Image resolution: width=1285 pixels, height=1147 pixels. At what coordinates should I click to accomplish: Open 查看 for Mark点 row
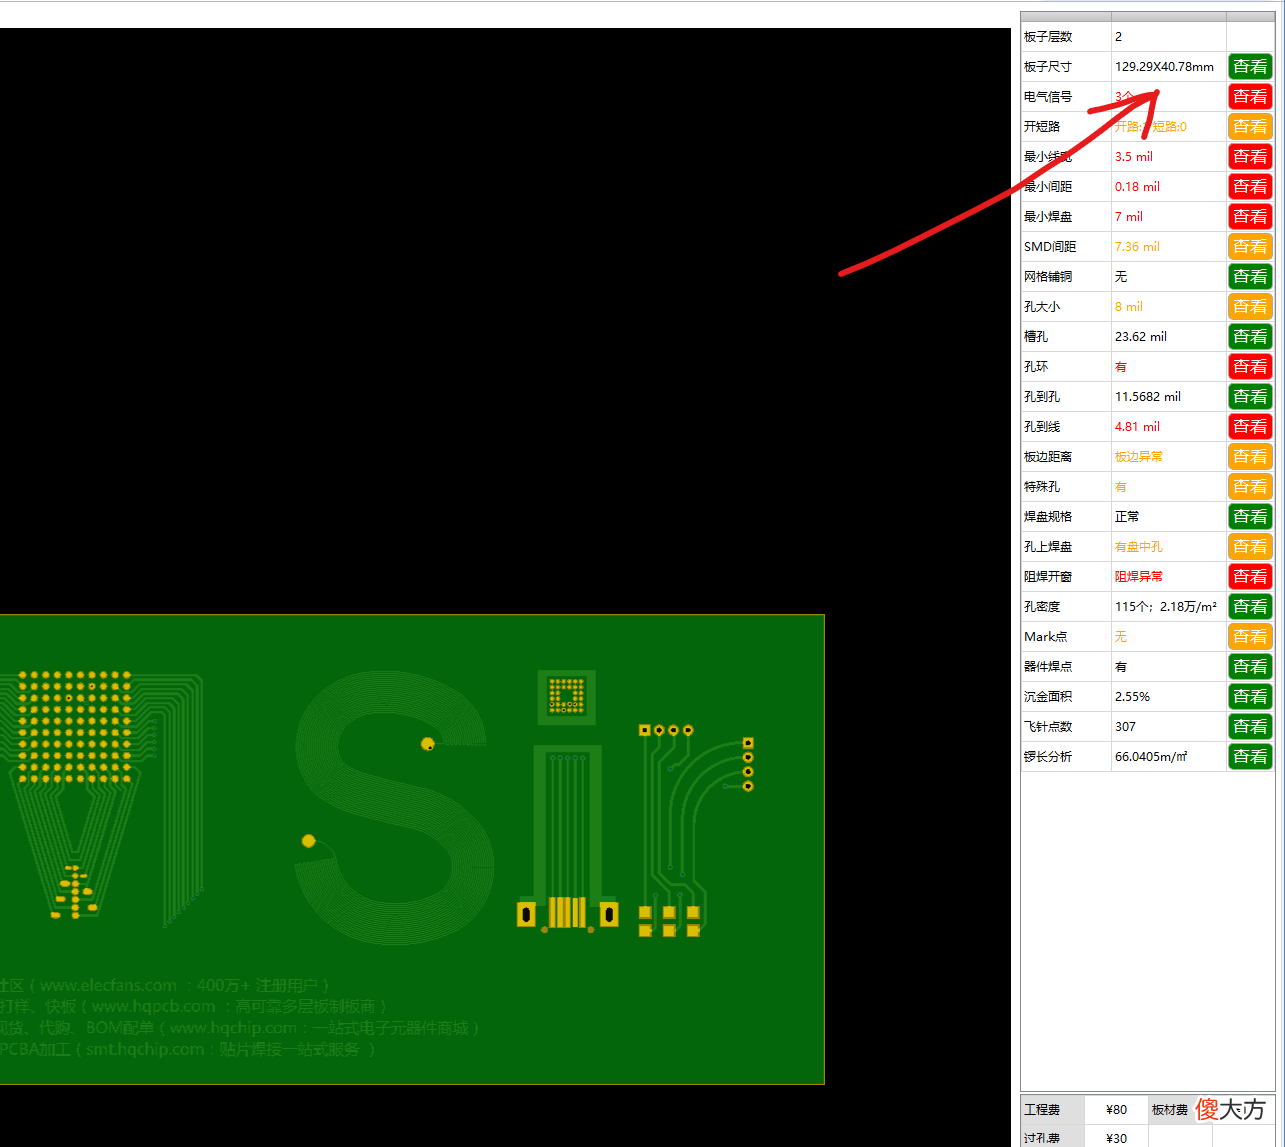point(1250,637)
